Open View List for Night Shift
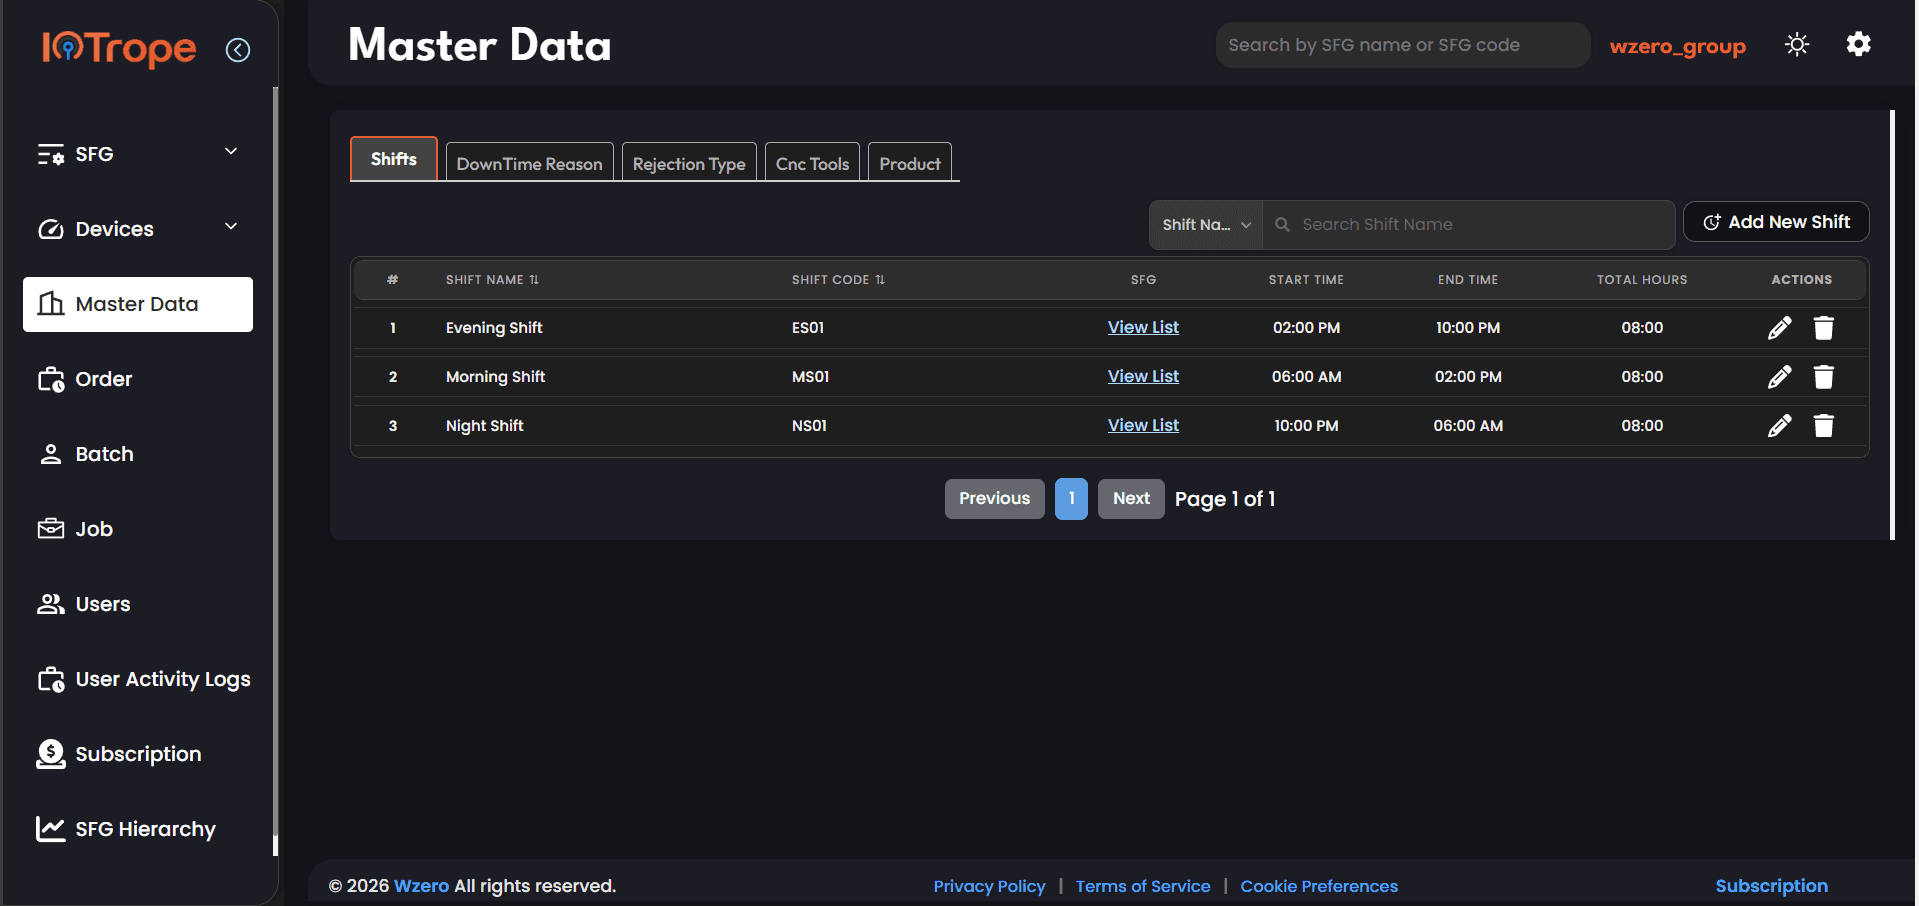This screenshot has height=906, width=1919. pos(1143,425)
